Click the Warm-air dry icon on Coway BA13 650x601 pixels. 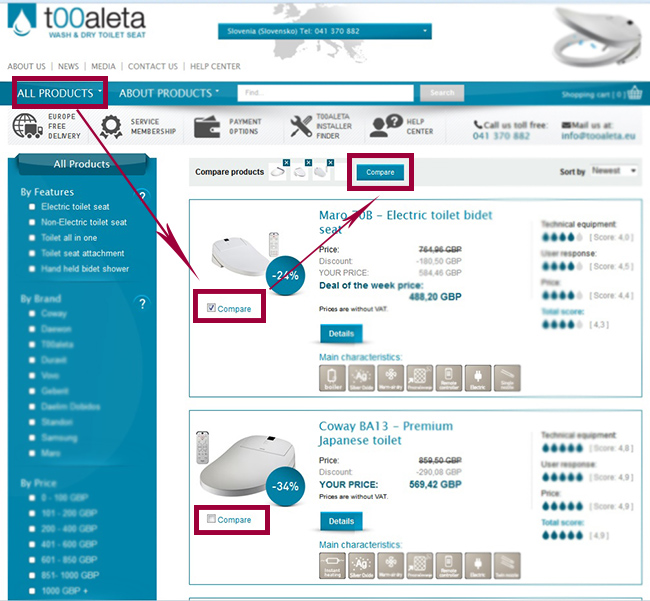pos(390,565)
